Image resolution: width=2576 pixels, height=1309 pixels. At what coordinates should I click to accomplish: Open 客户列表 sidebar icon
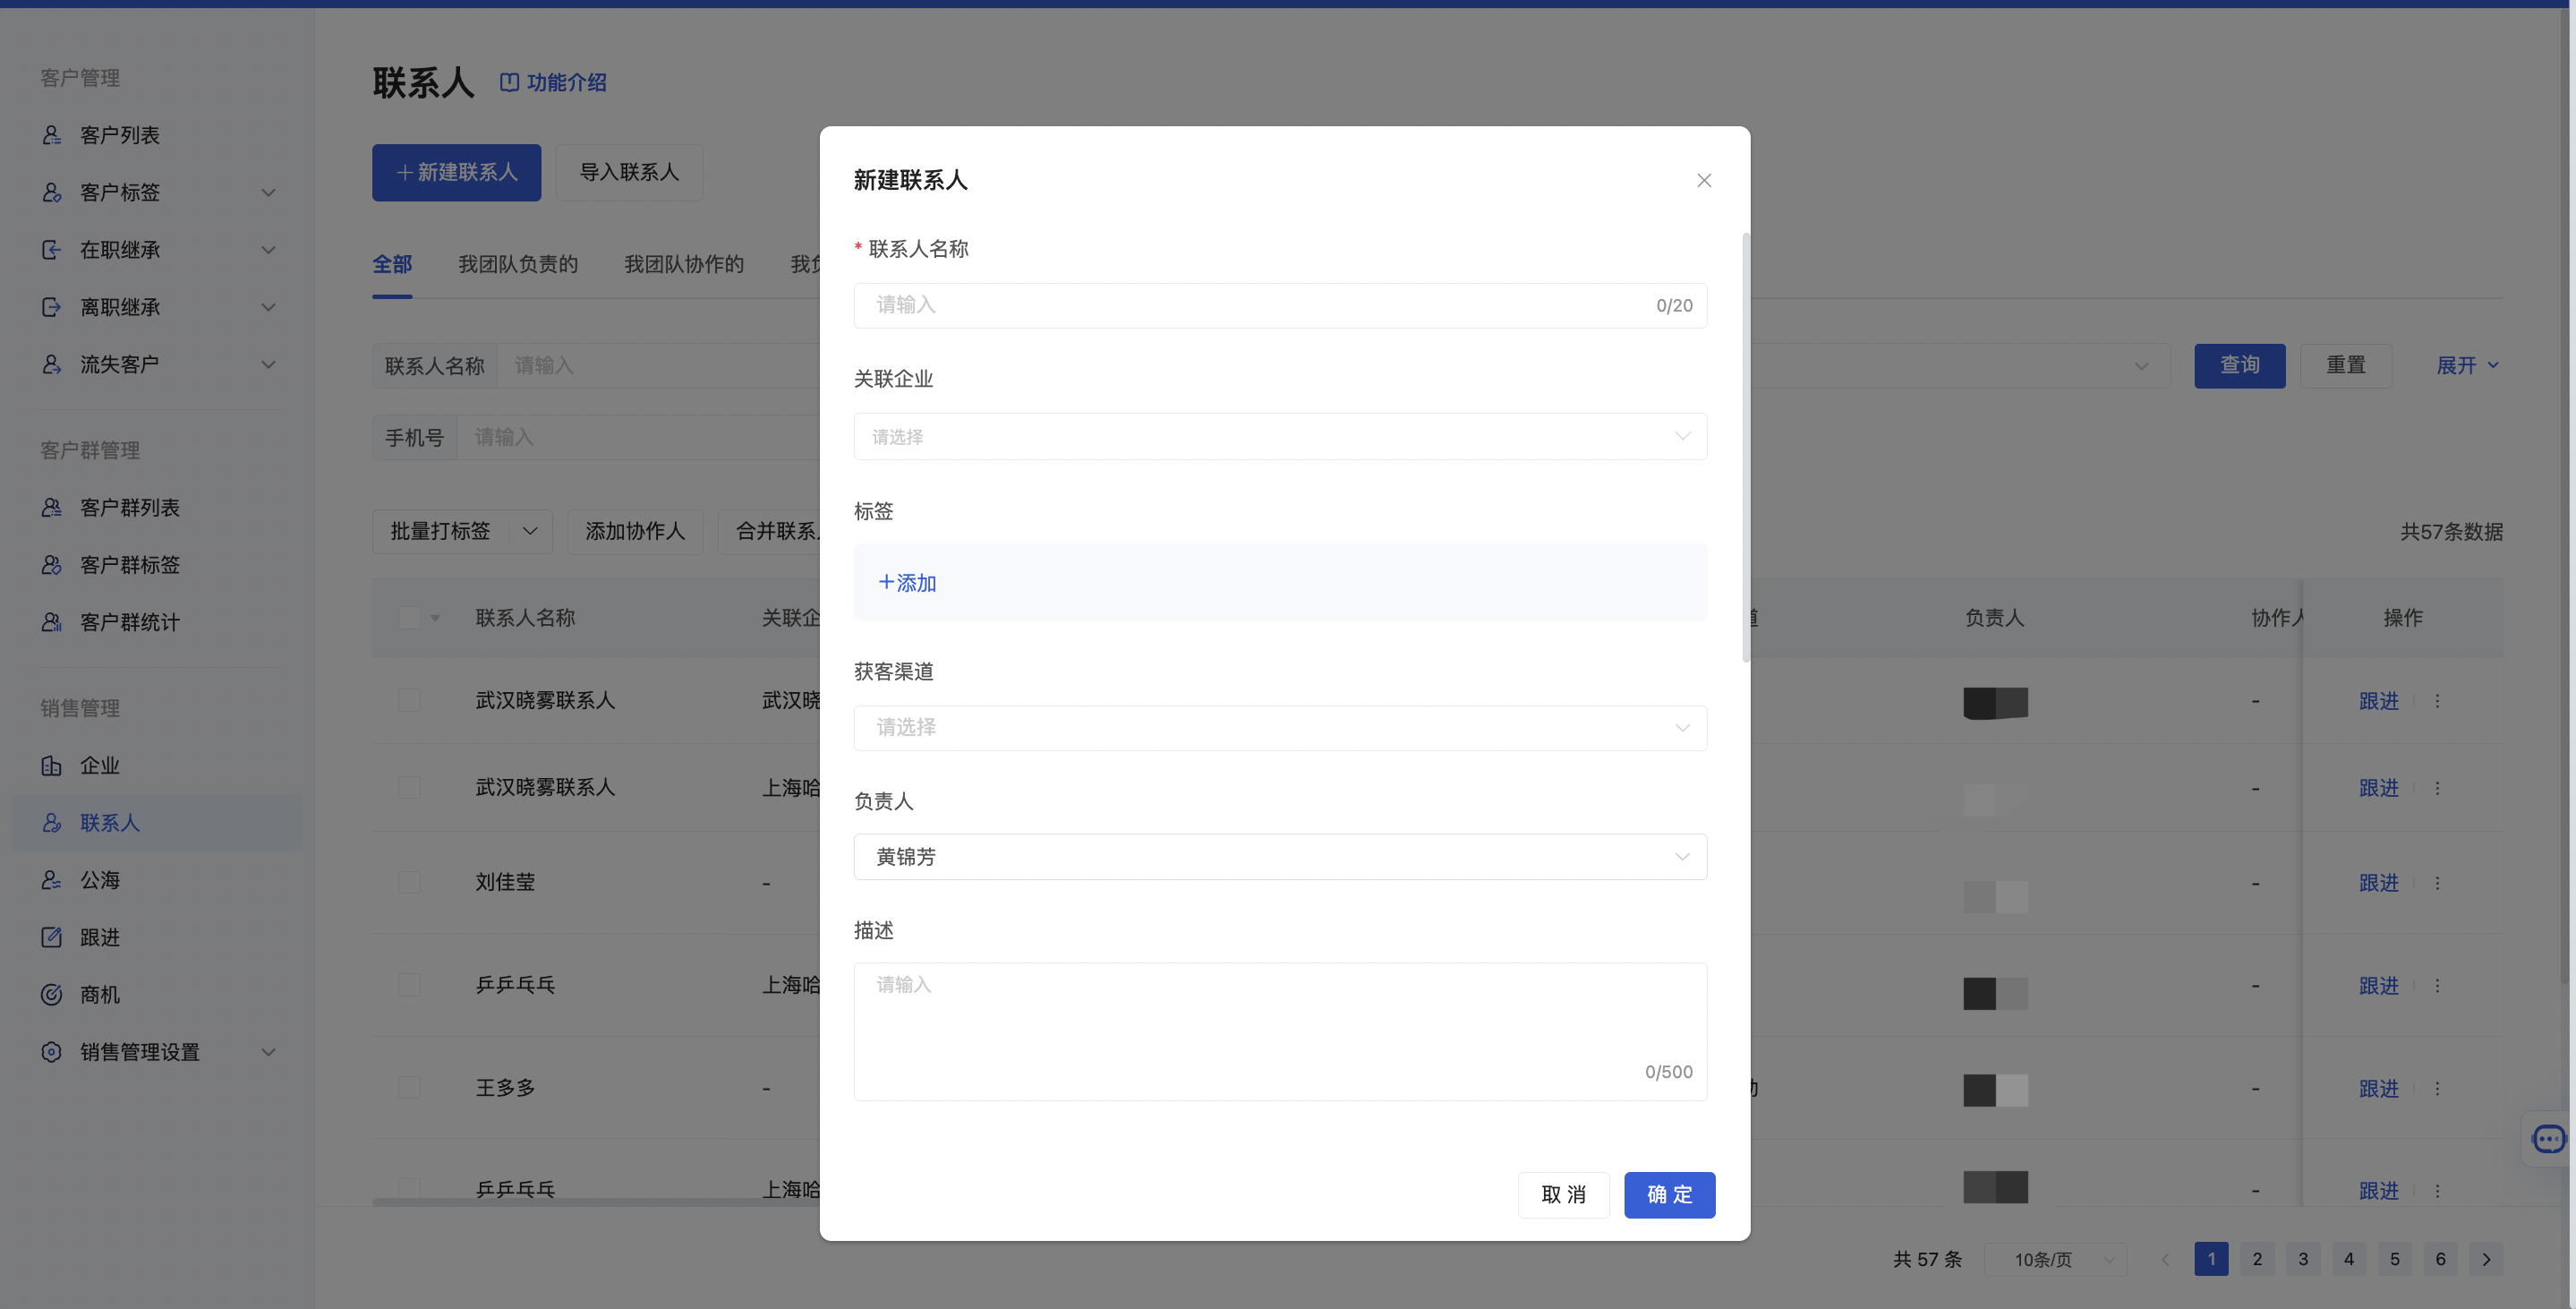(x=52, y=135)
